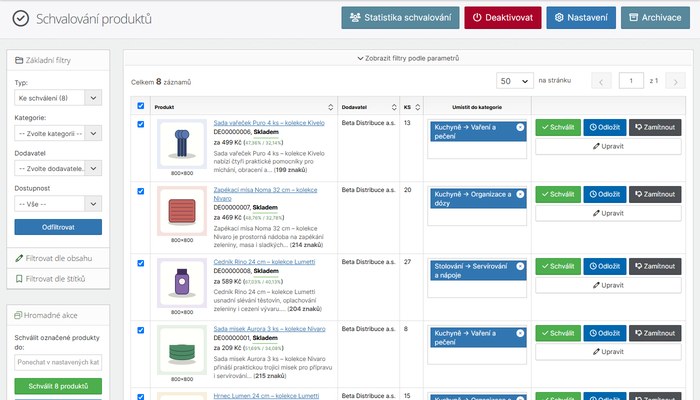Toggle the select-all checkbox in table header
Image resolution: width=700 pixels, height=400 pixels.
click(141, 106)
